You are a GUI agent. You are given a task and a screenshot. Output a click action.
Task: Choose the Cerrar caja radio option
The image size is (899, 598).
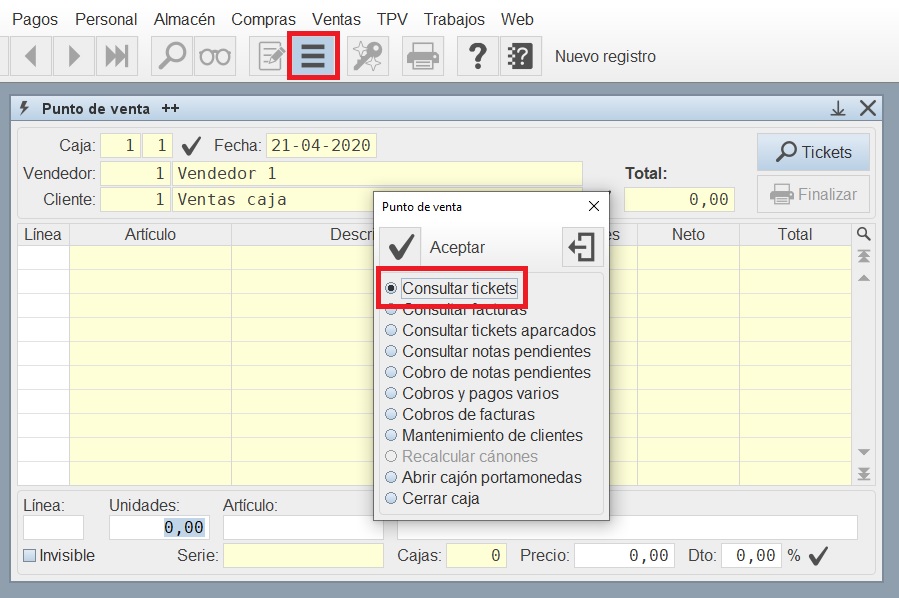click(391, 498)
